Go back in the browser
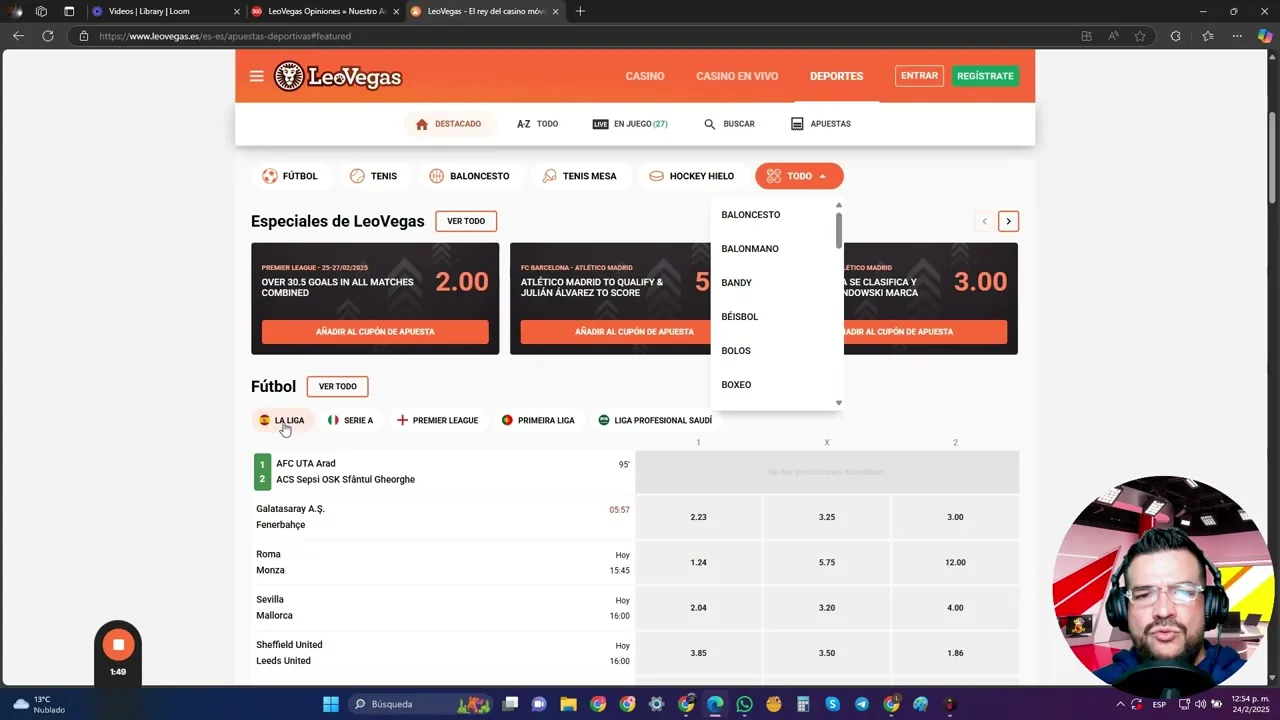 click(x=18, y=36)
